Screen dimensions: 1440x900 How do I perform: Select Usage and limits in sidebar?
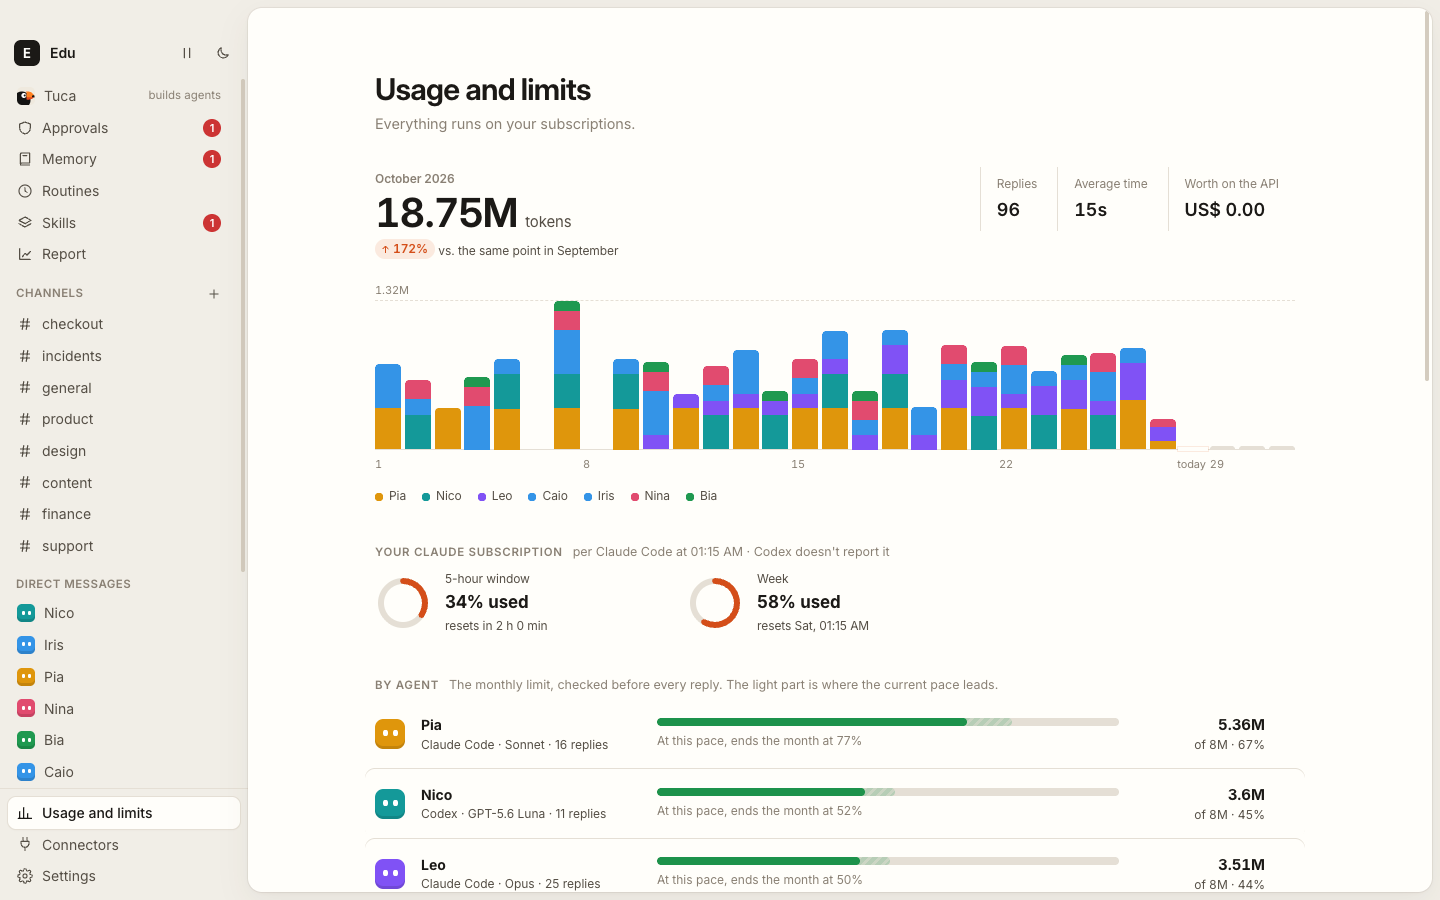124,813
